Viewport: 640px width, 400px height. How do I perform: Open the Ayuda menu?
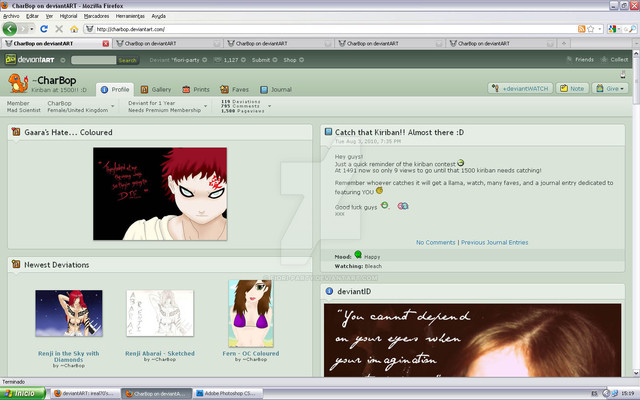[158, 16]
